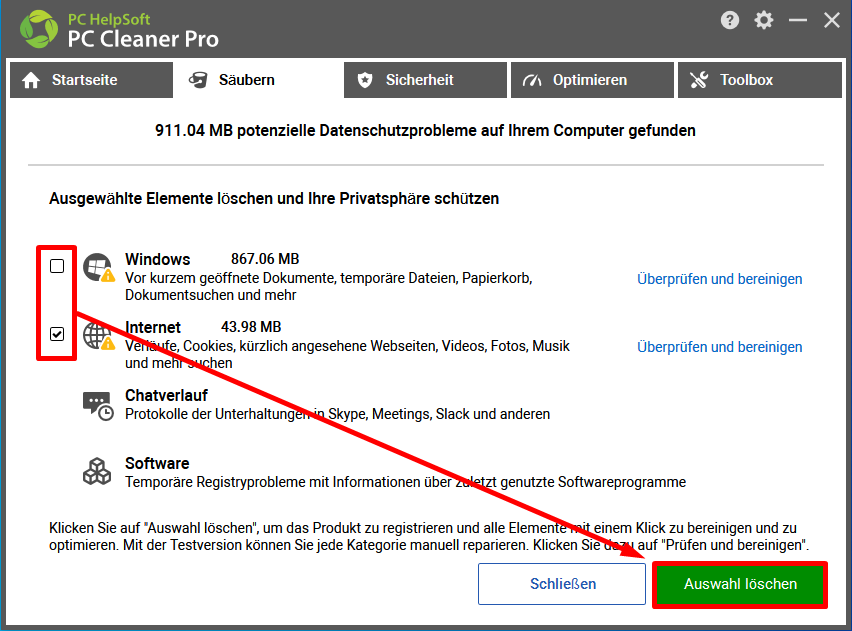Click the Chatverlauf speech bubble icon
This screenshot has height=631, width=852.
click(98, 406)
